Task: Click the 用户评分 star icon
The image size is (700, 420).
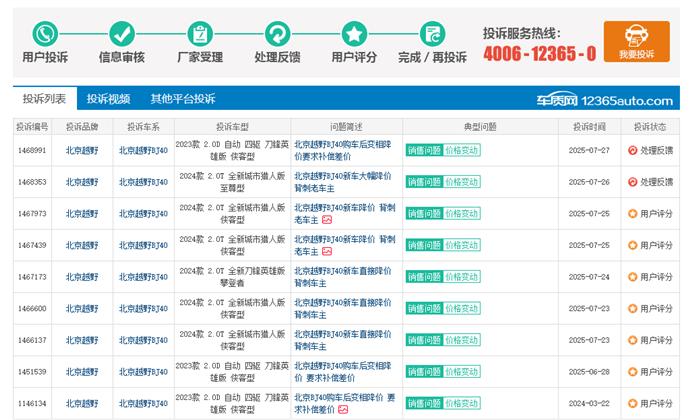Action: pyautogui.click(x=354, y=34)
